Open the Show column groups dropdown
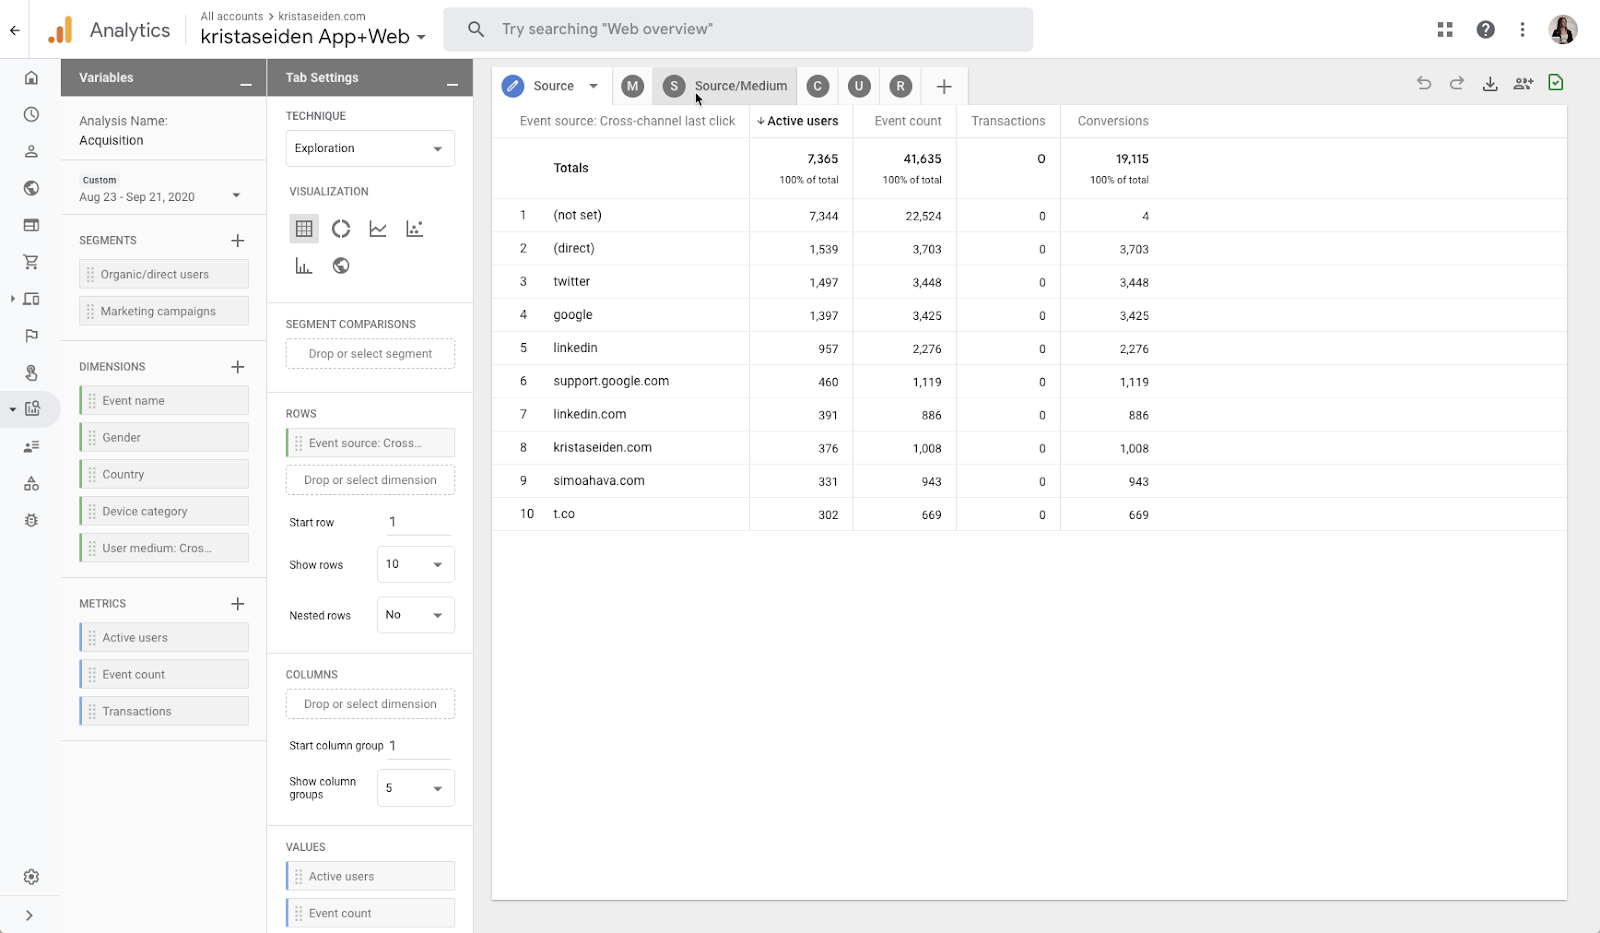The height and width of the screenshot is (933, 1600). [416, 788]
